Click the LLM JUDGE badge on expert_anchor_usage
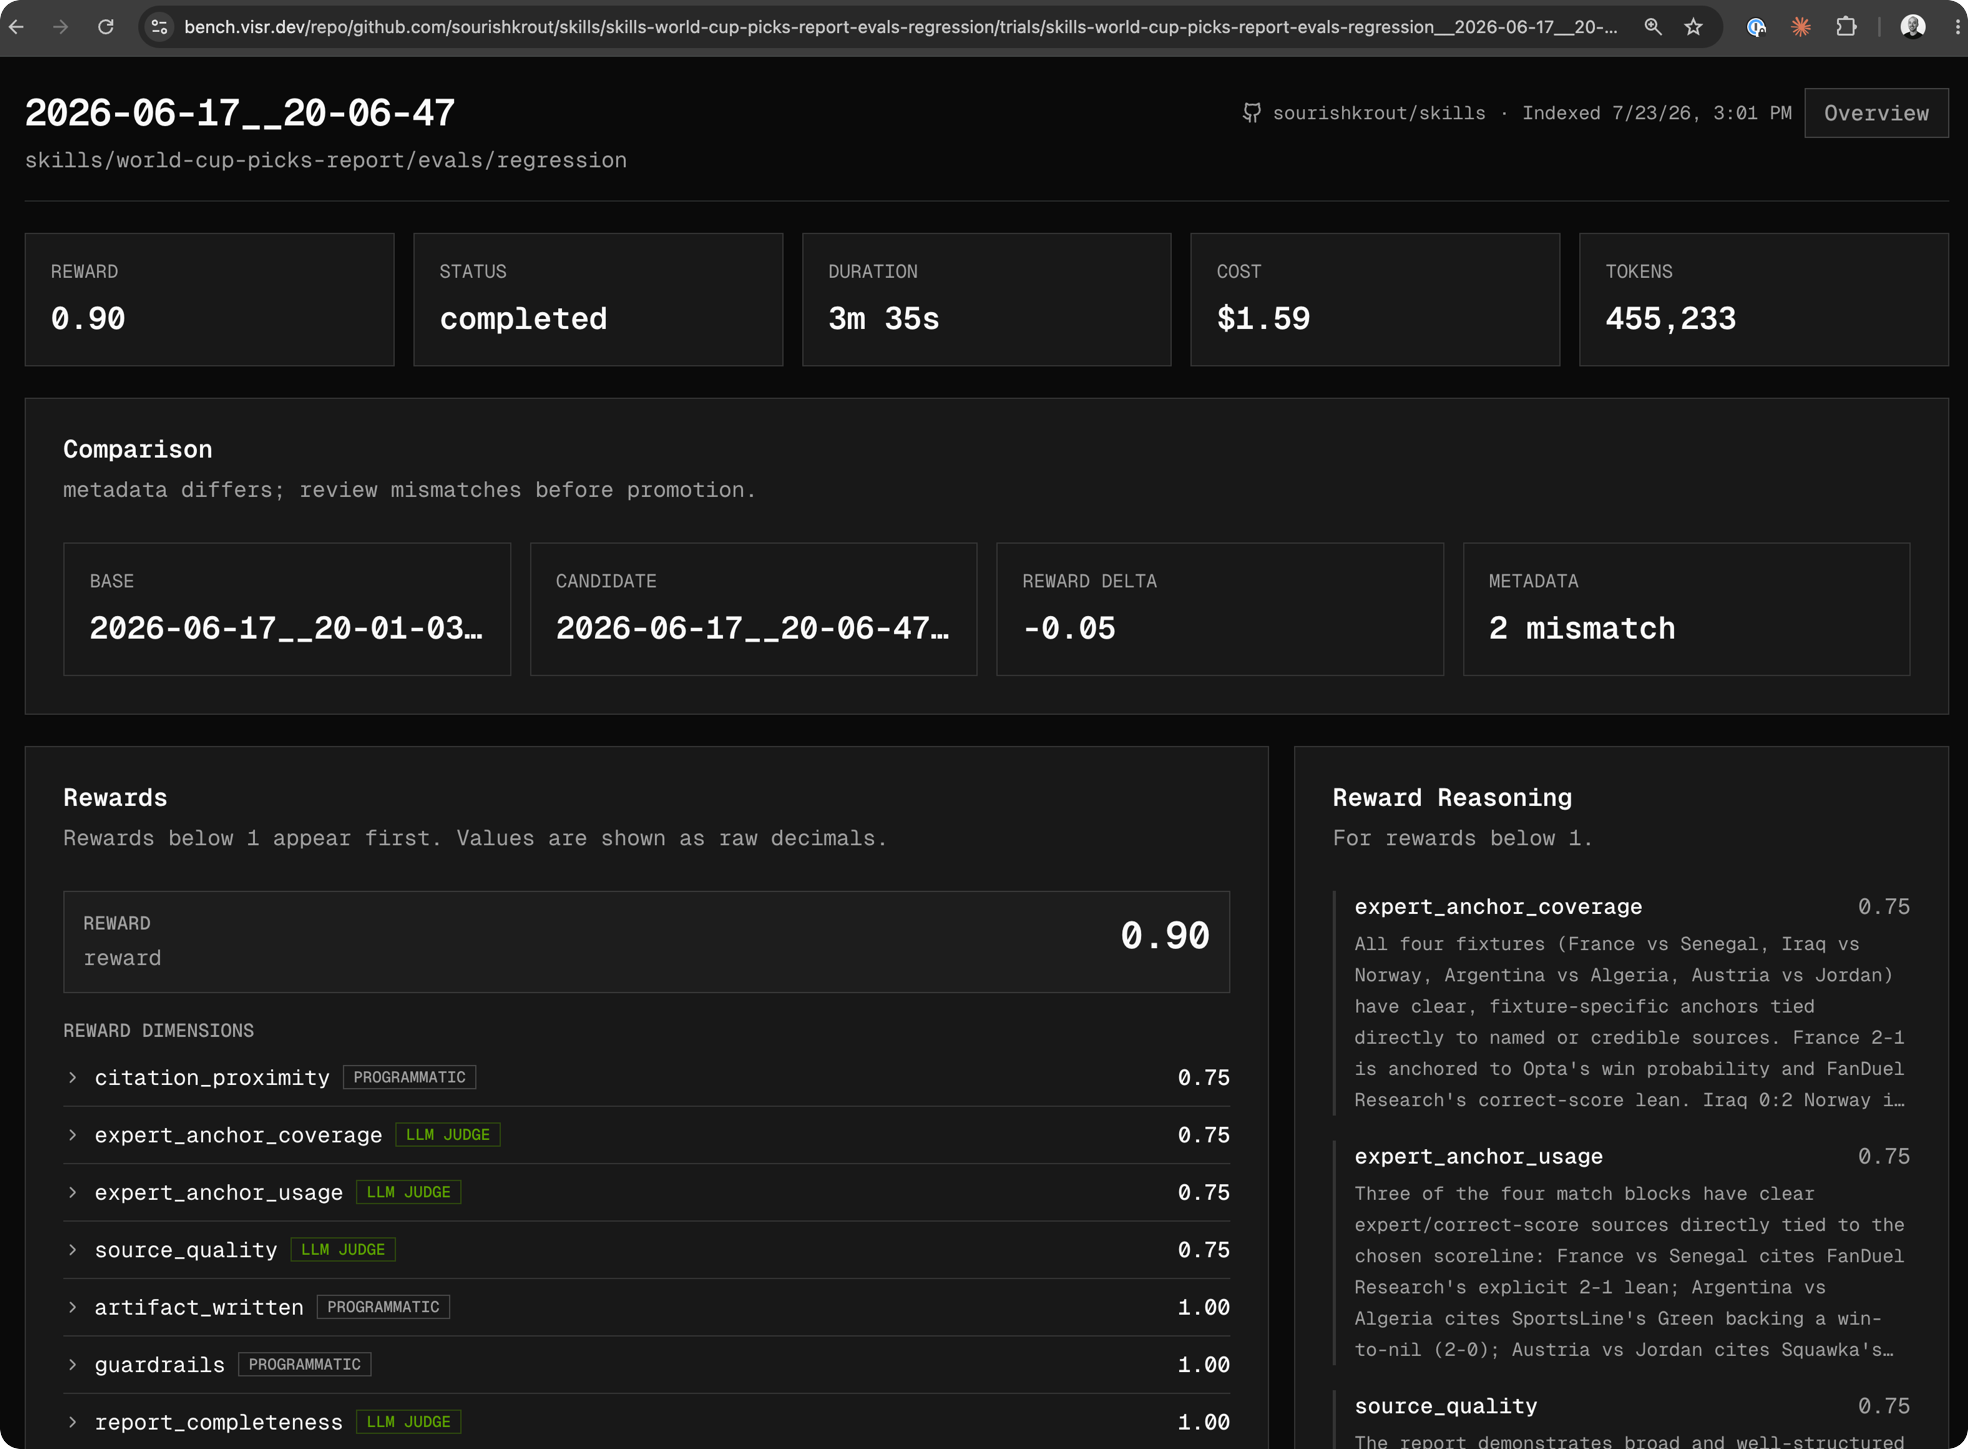The width and height of the screenshot is (1968, 1449). (x=408, y=1192)
